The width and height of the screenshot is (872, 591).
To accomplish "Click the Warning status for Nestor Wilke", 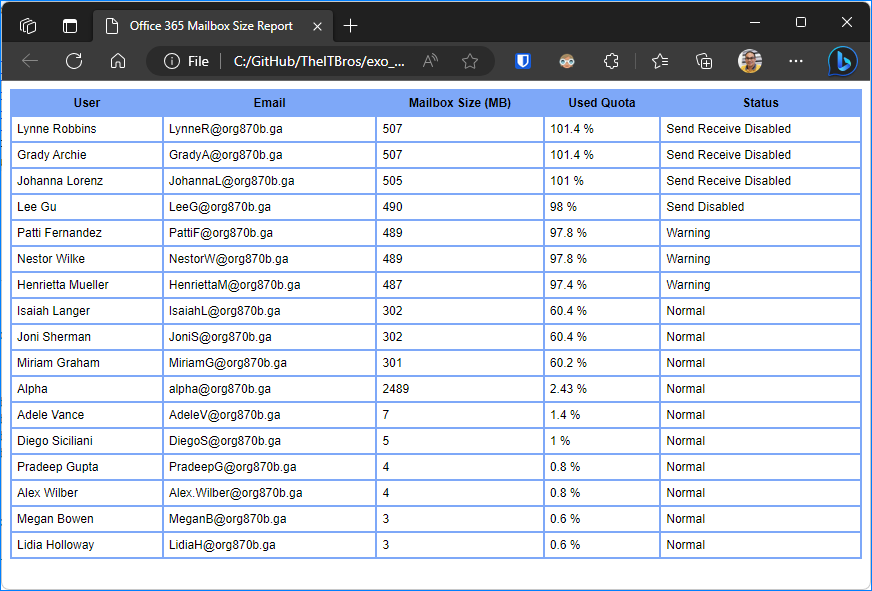I will (x=688, y=259).
